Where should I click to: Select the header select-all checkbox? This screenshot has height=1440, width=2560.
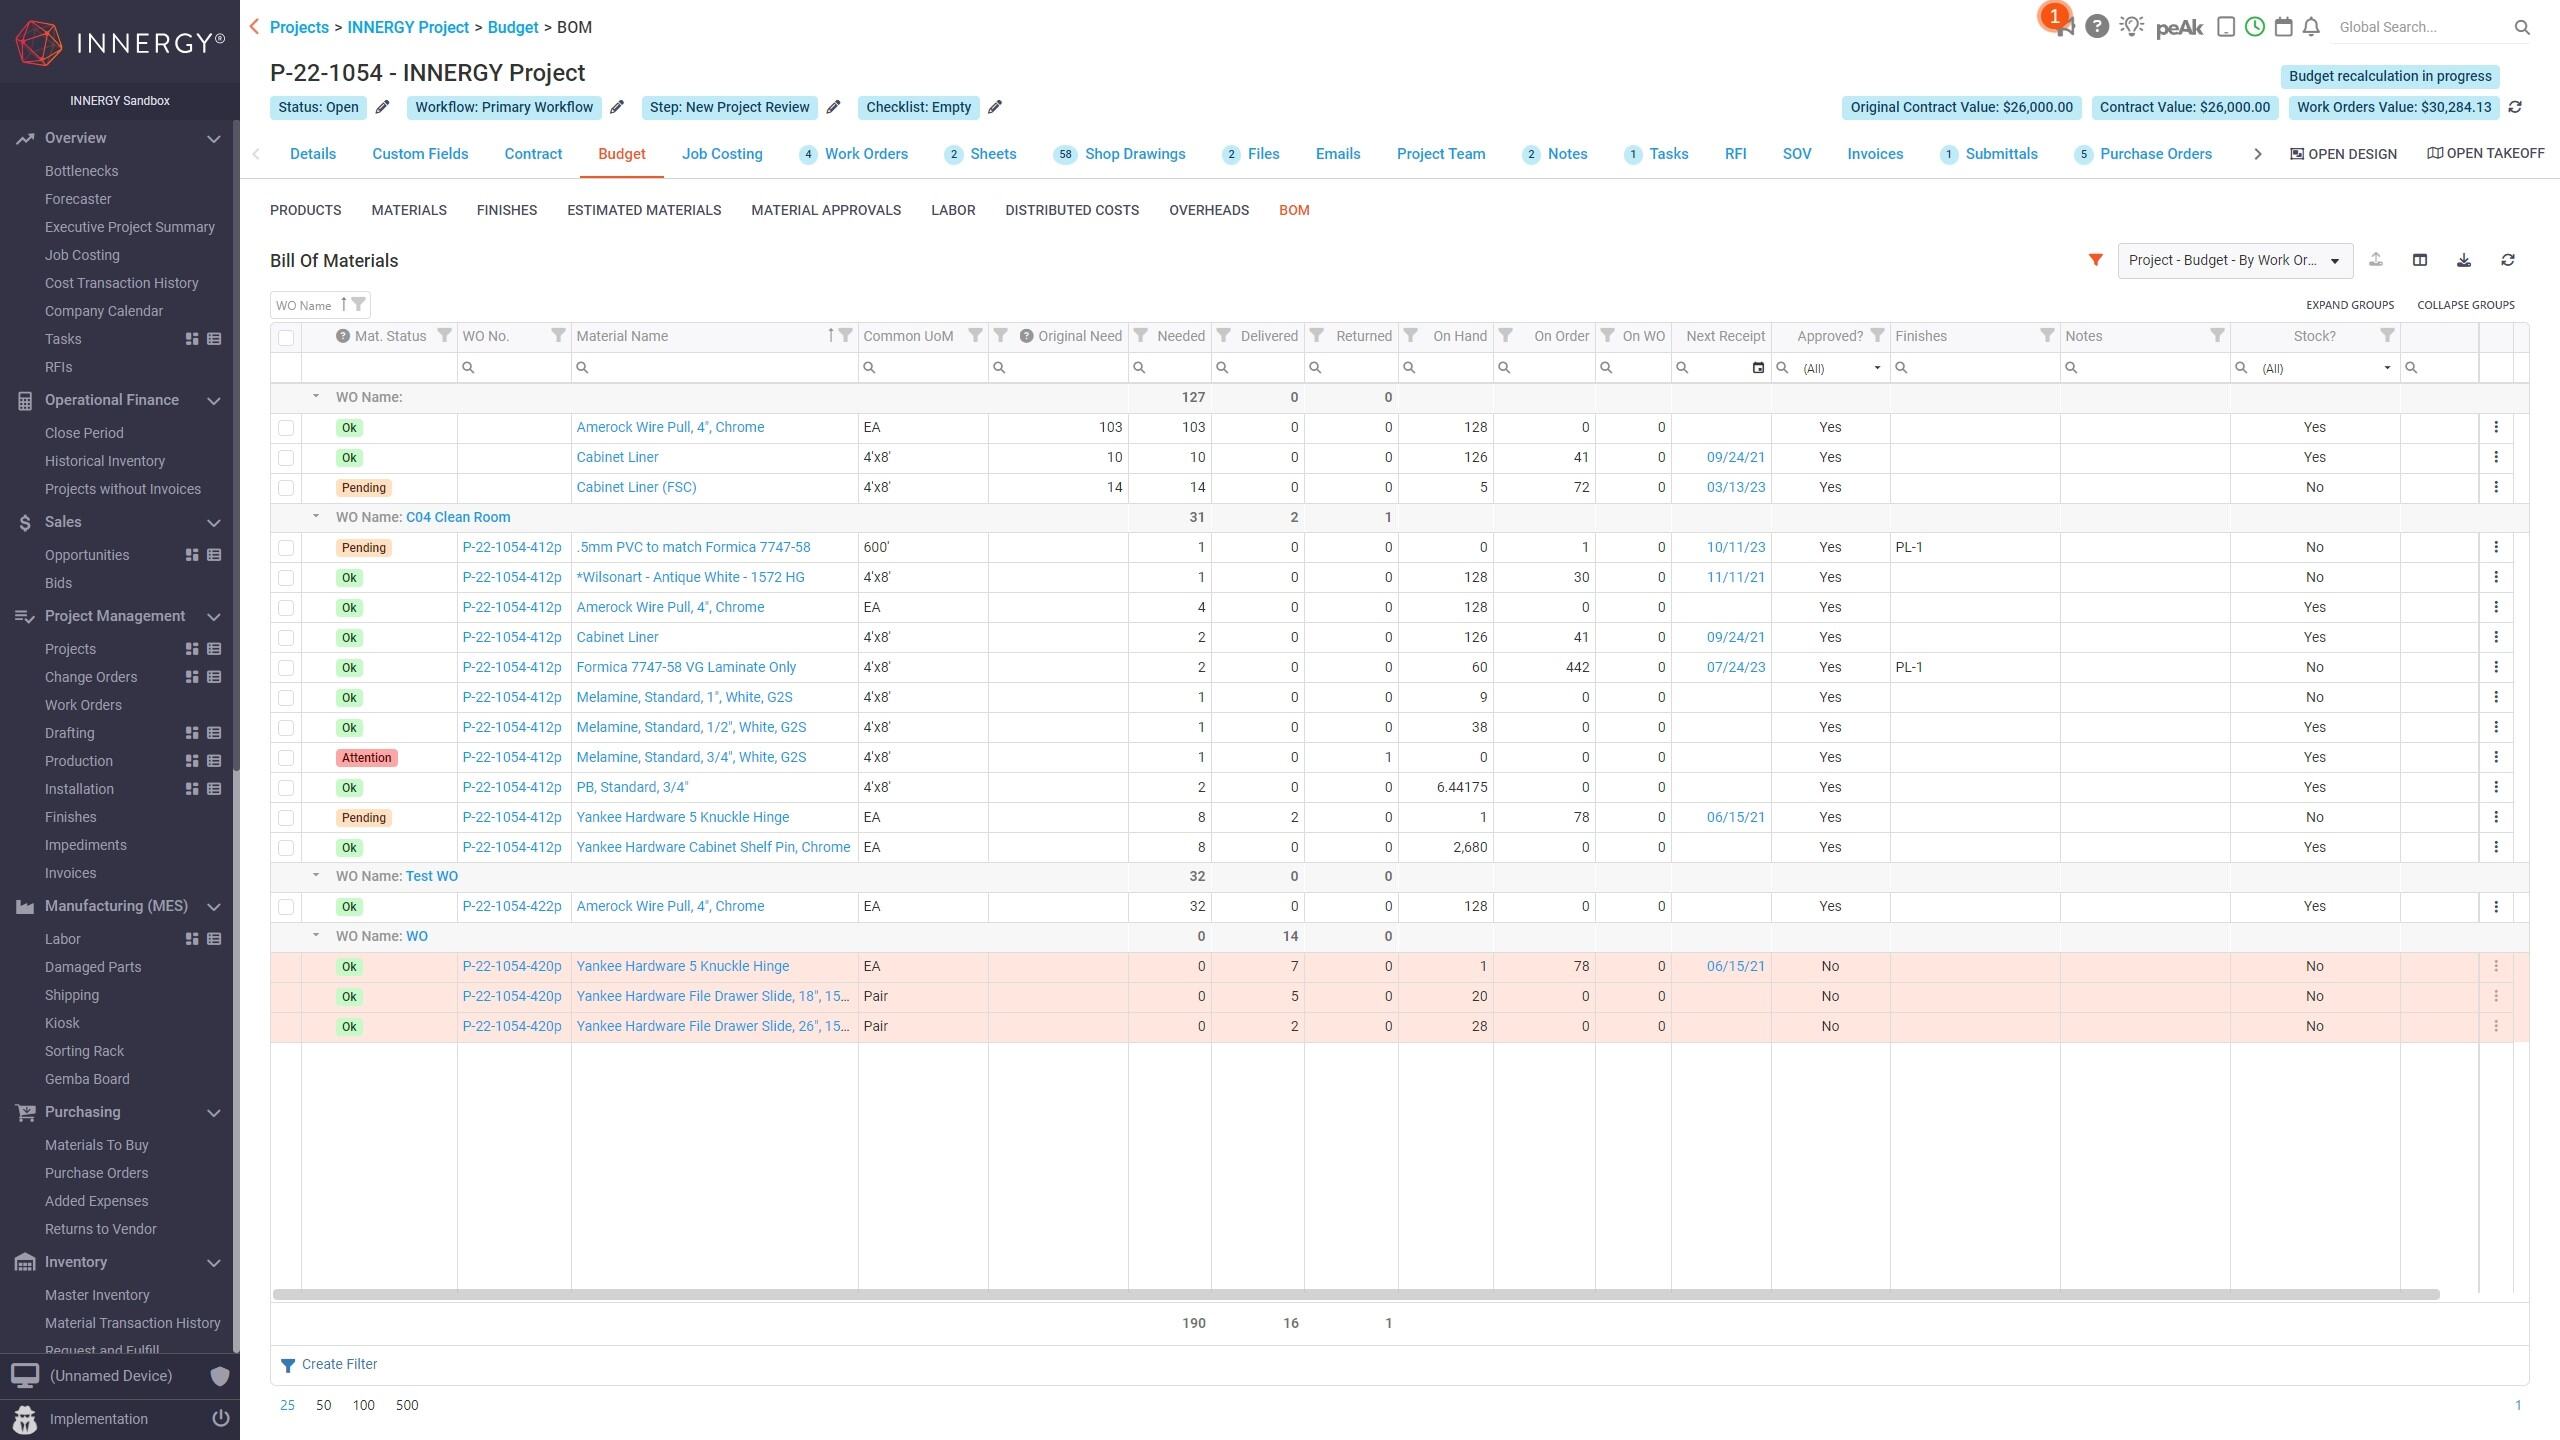coord(286,337)
